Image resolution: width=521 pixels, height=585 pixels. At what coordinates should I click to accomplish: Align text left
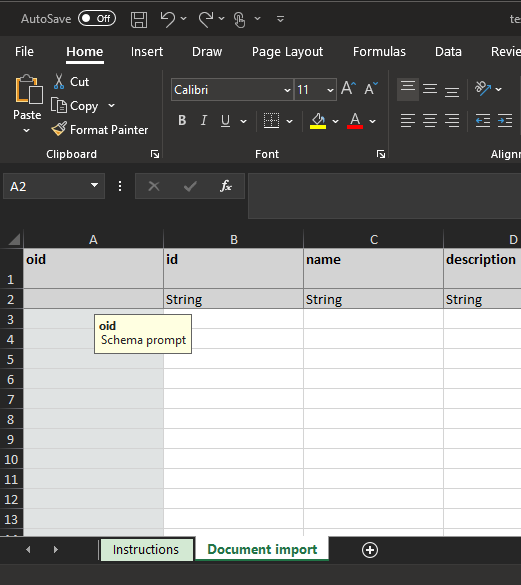click(408, 121)
